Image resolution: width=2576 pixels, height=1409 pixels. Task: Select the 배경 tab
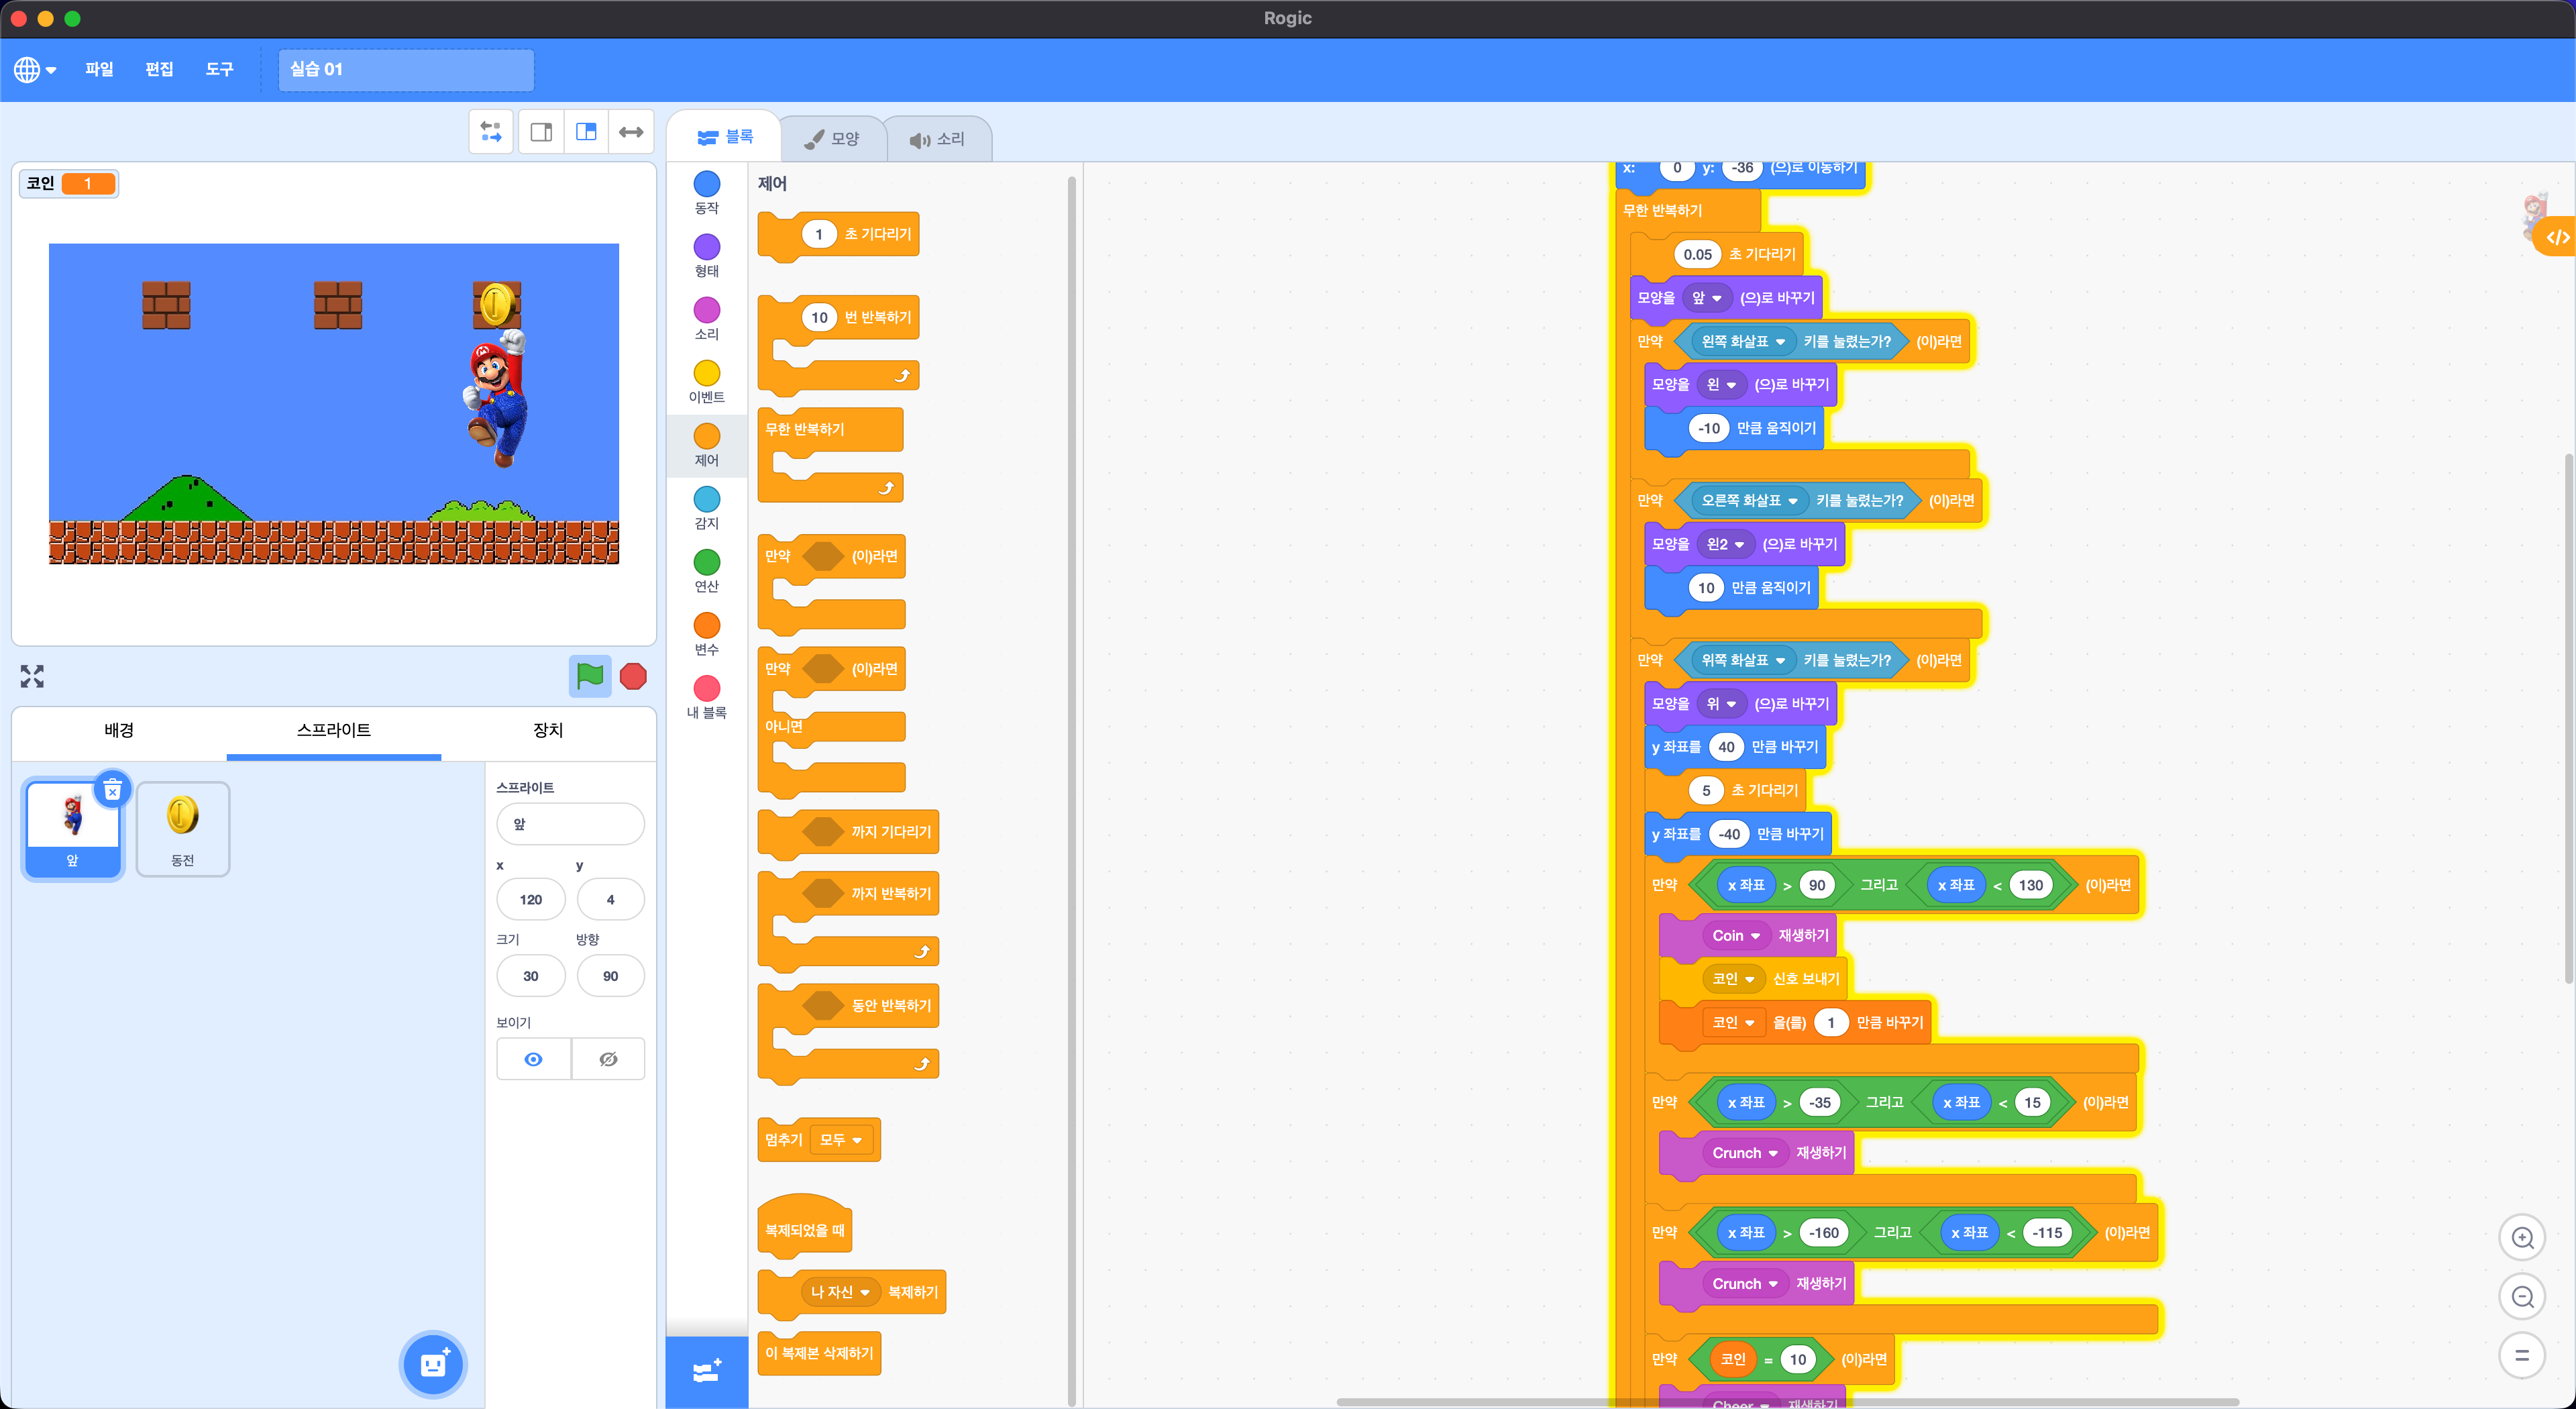coord(119,730)
